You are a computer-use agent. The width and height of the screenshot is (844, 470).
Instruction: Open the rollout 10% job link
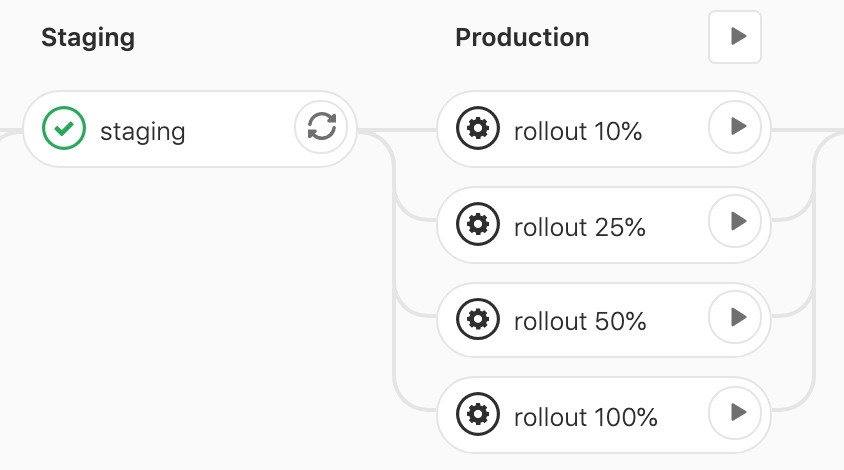tap(577, 131)
